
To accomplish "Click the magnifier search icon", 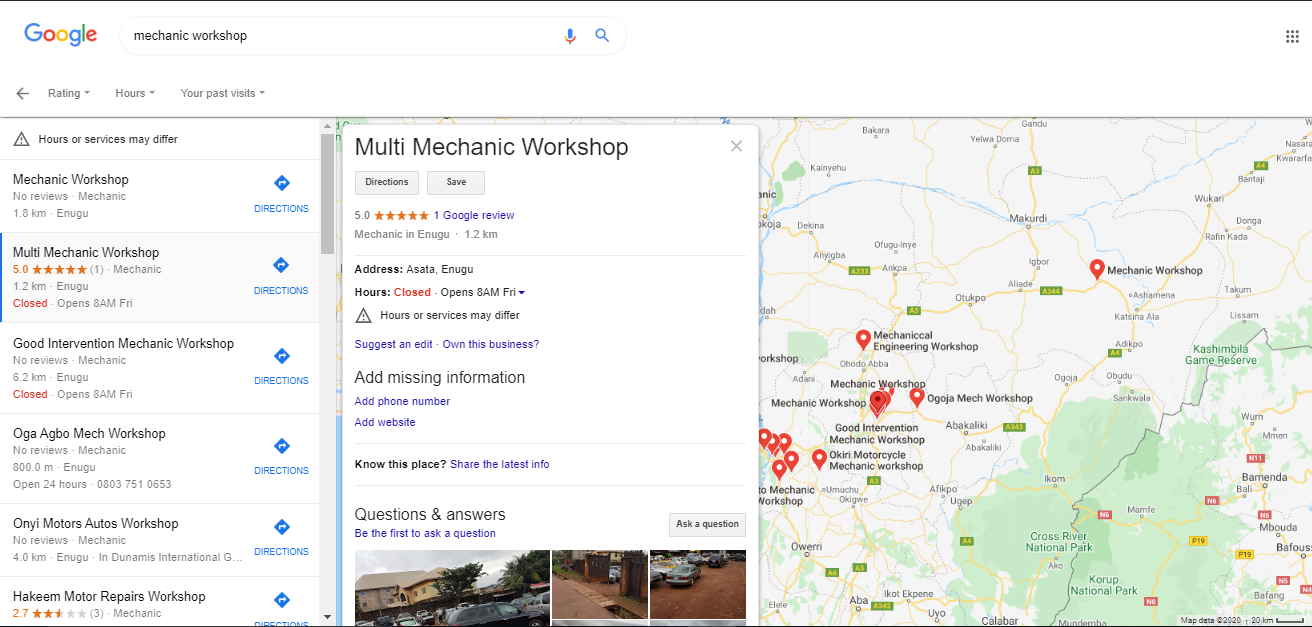I will [602, 35].
